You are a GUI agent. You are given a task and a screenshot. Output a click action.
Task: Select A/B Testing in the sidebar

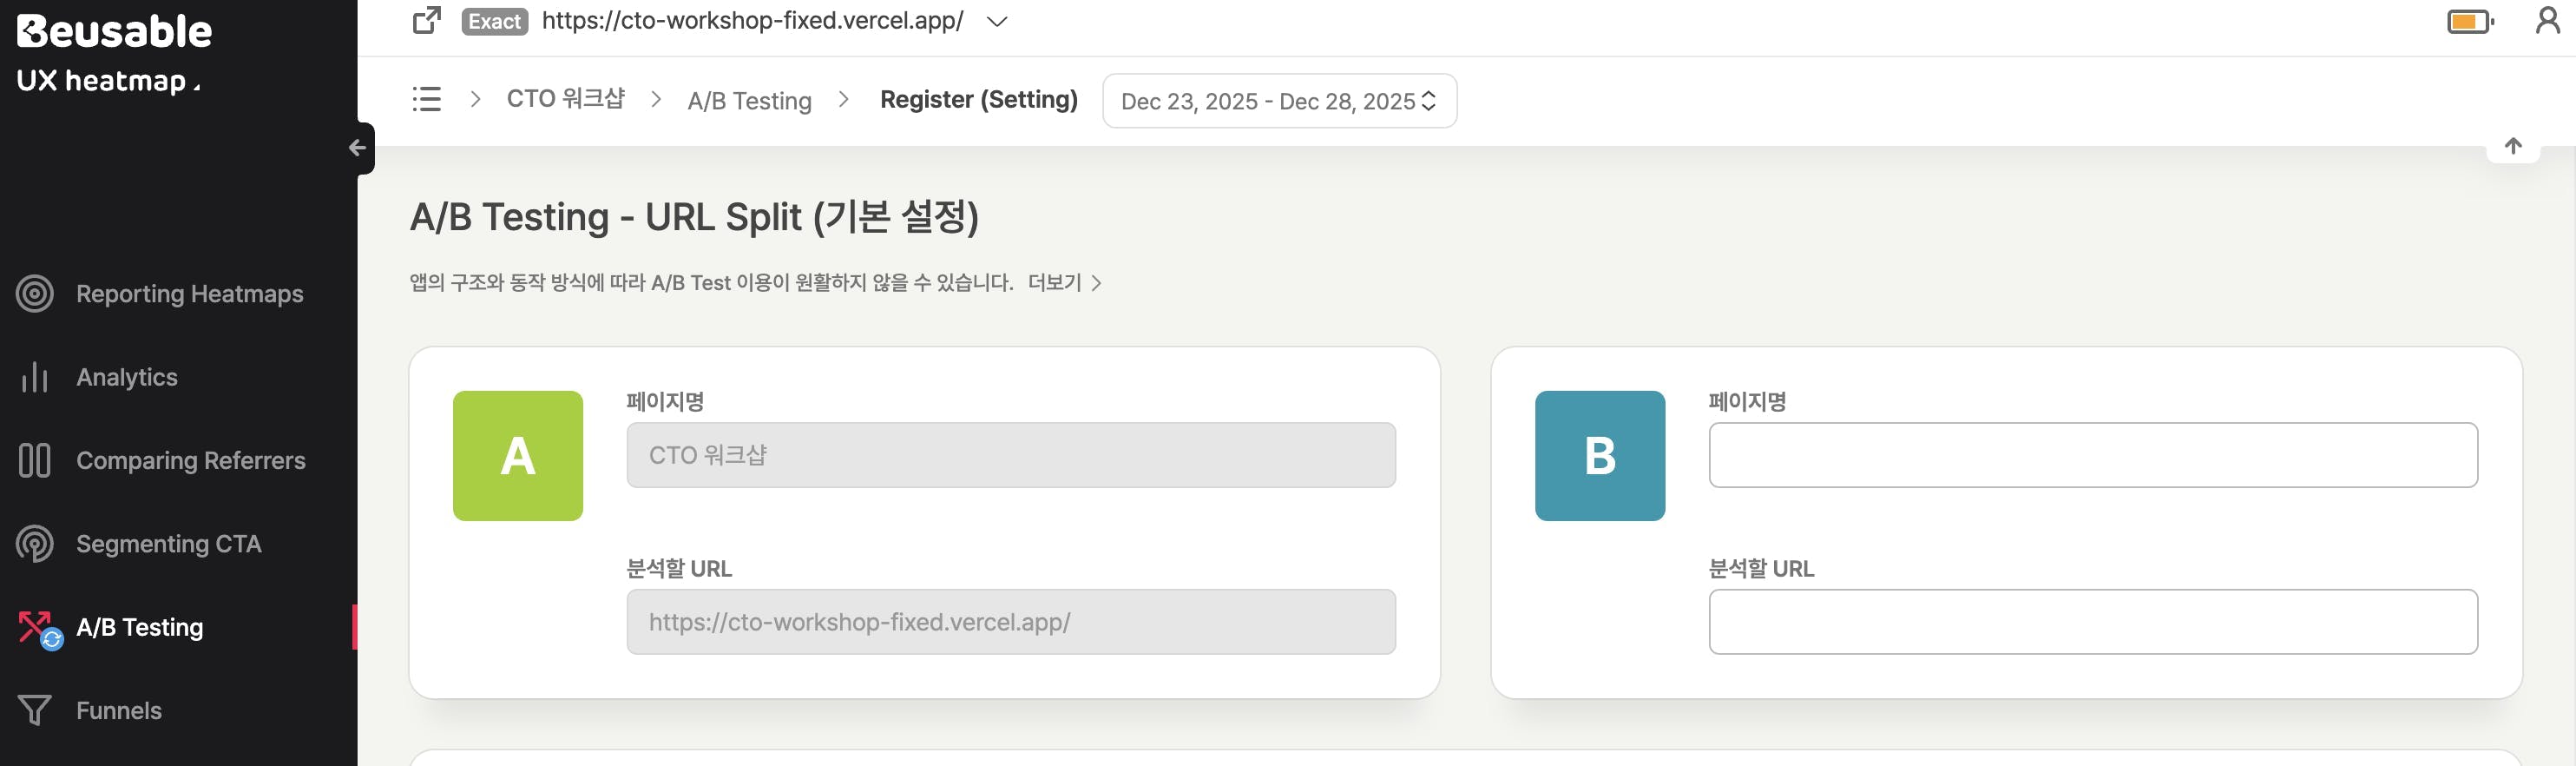(139, 627)
